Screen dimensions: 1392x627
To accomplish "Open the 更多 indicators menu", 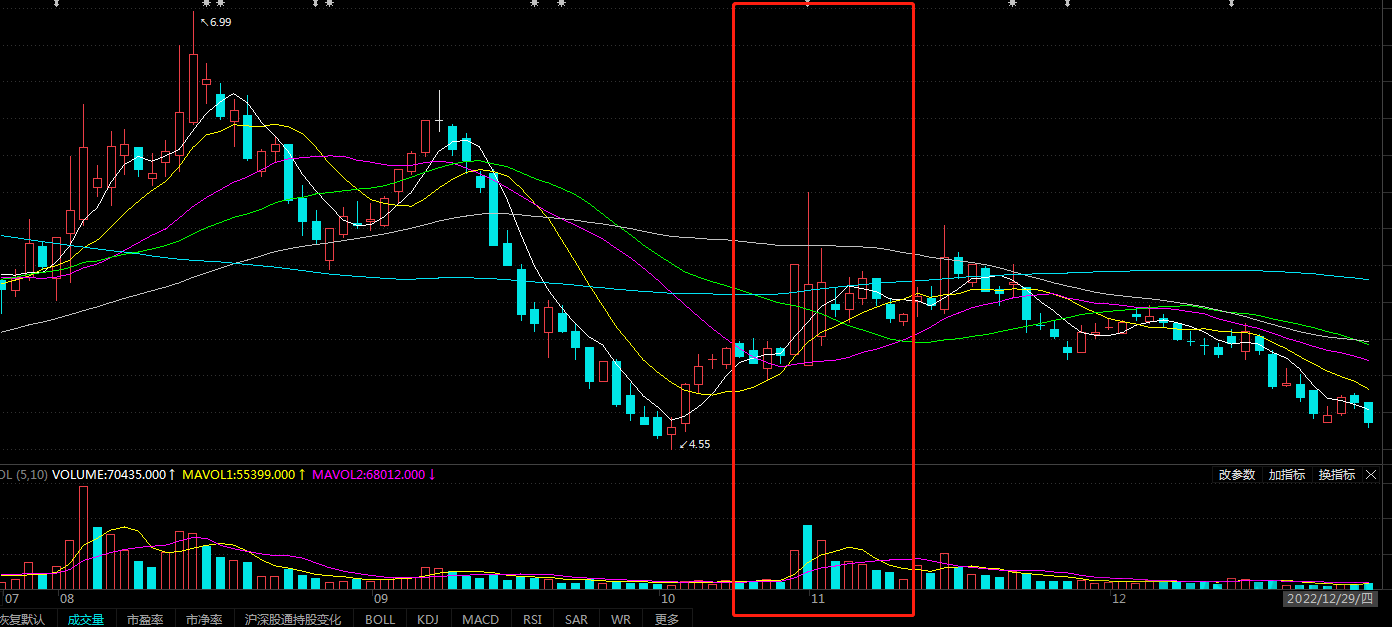I will 667,619.
